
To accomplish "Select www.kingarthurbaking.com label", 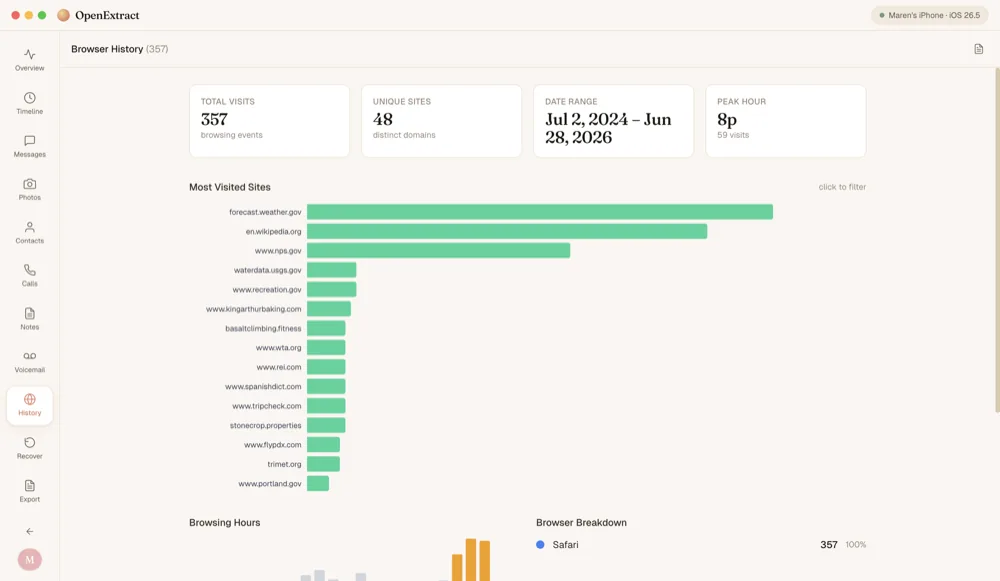I will click(253, 309).
